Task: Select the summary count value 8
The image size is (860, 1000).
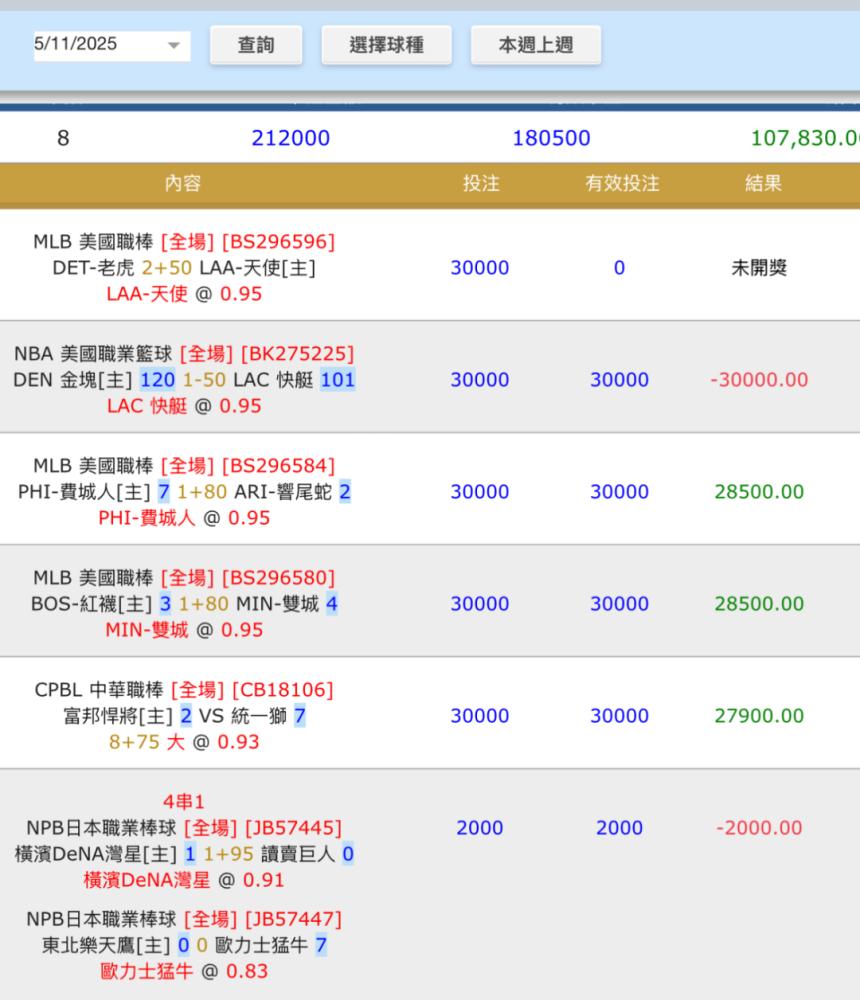Action: tap(63, 138)
